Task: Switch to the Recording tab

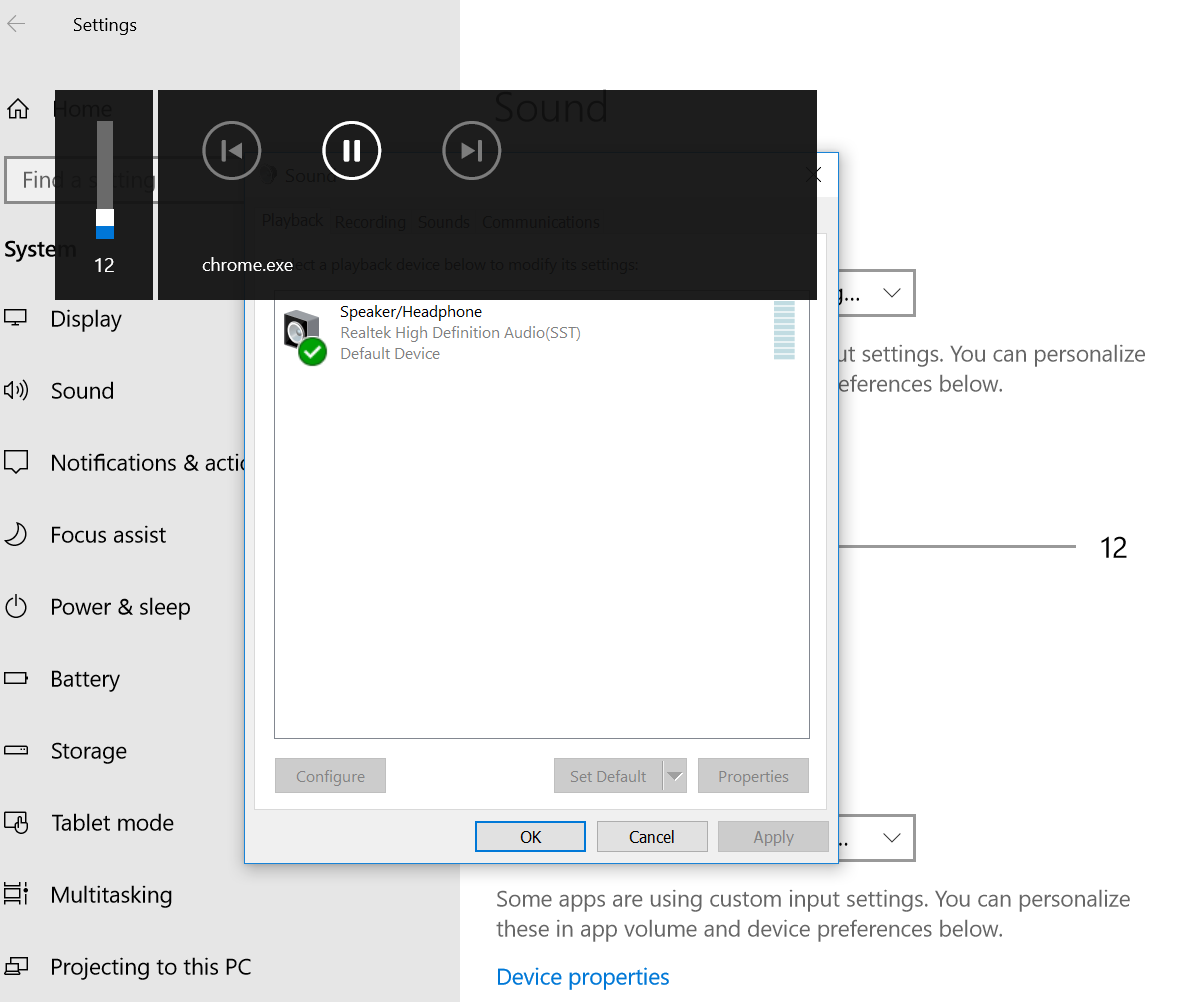Action: (x=370, y=222)
